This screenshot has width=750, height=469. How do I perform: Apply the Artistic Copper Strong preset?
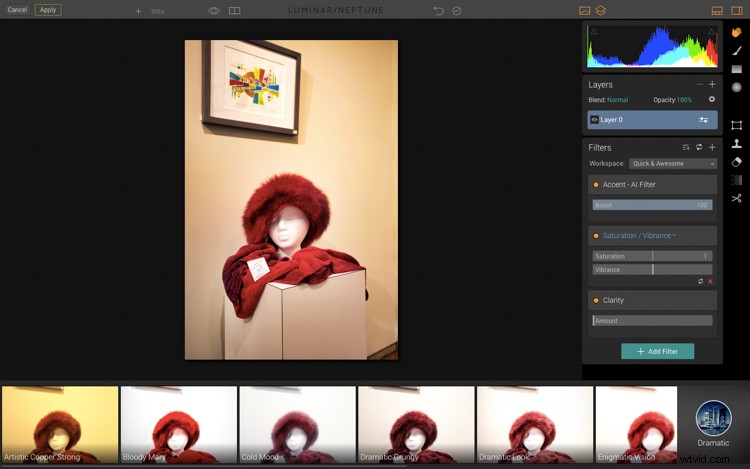60,425
